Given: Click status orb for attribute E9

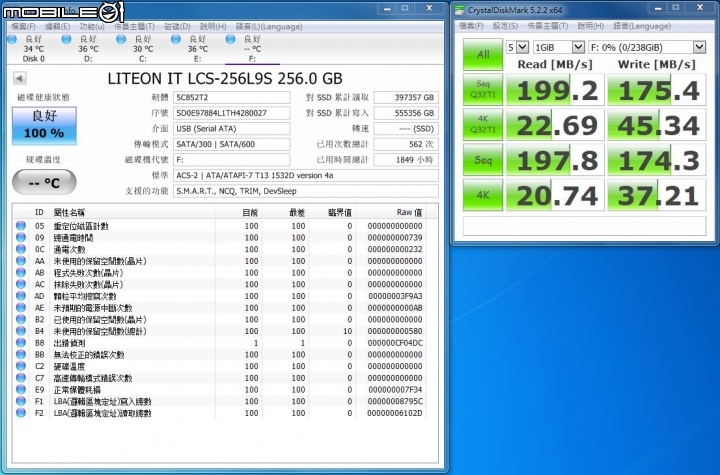Looking at the screenshot, I should point(21,390).
